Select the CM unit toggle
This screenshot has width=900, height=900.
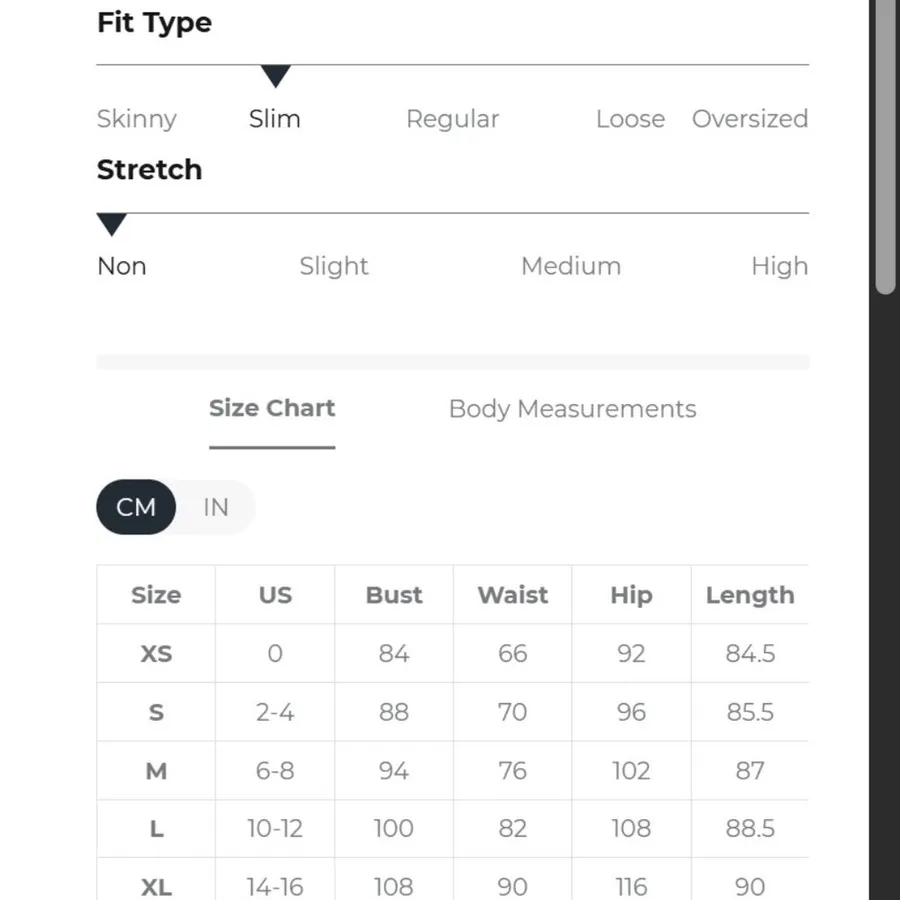pos(136,507)
